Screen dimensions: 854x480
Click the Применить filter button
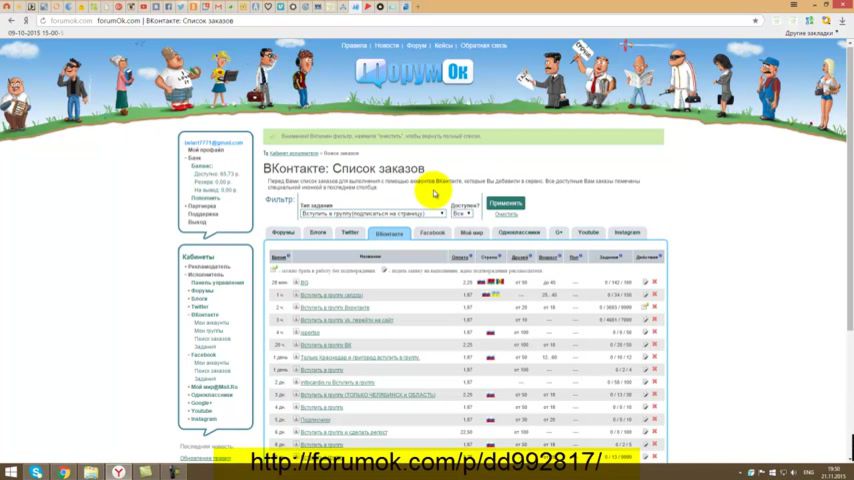tap(505, 203)
